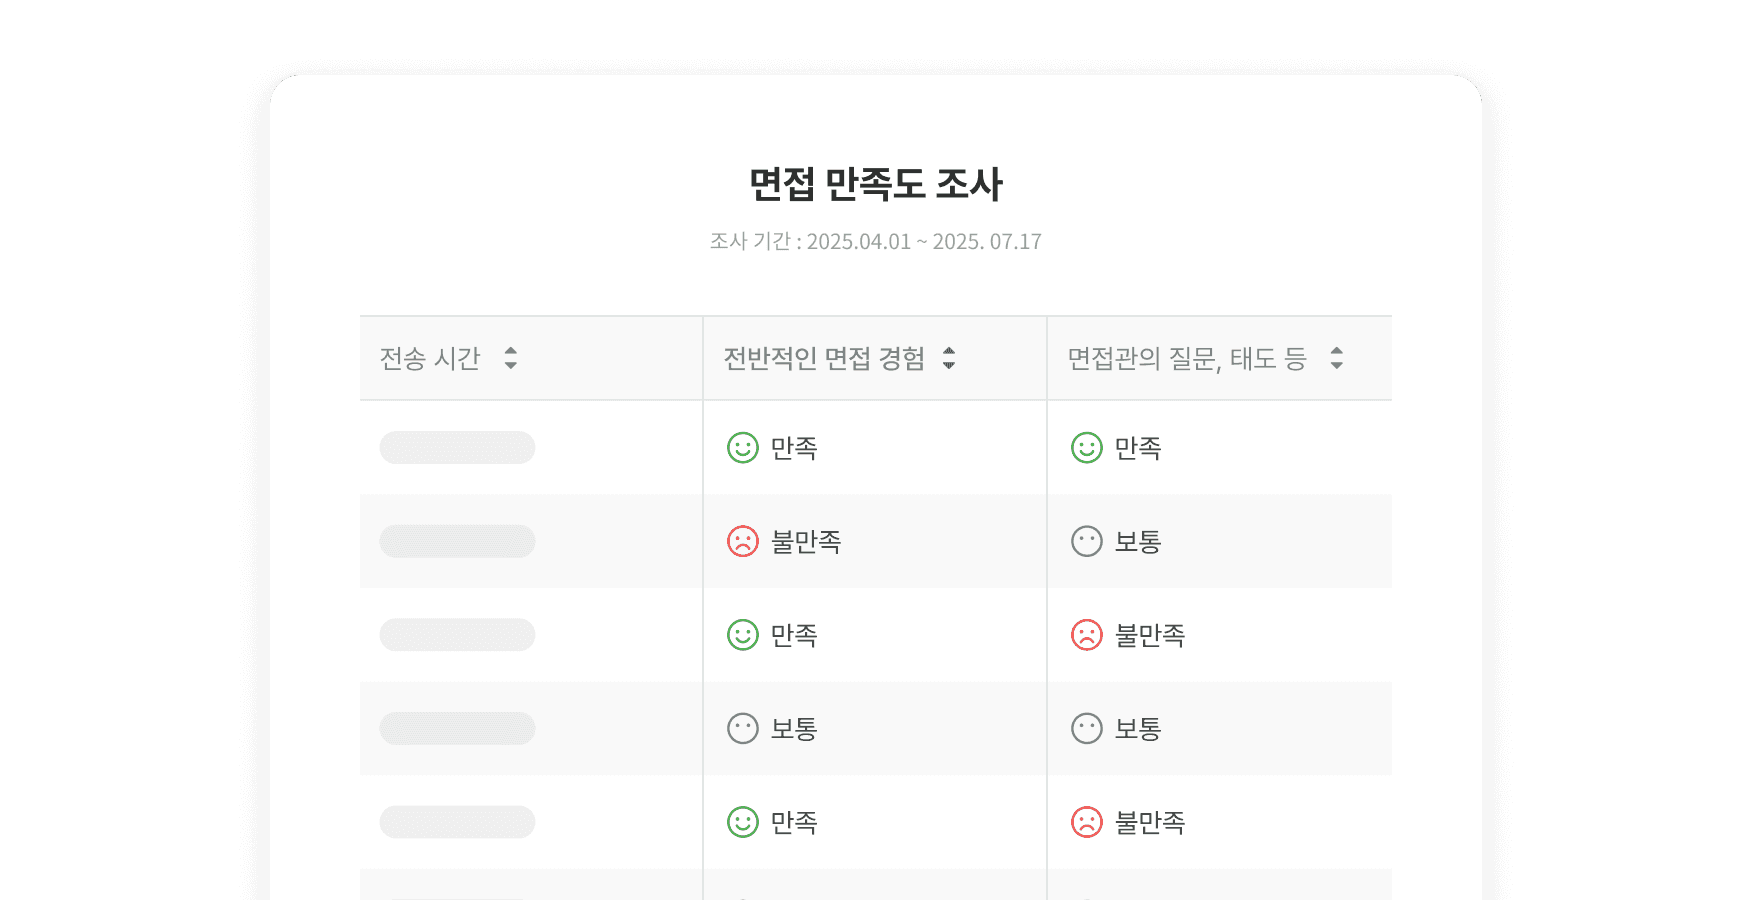This screenshot has width=1752, height=900.
Task: Click third row's green smiley, overall experience column
Action: [x=743, y=635]
